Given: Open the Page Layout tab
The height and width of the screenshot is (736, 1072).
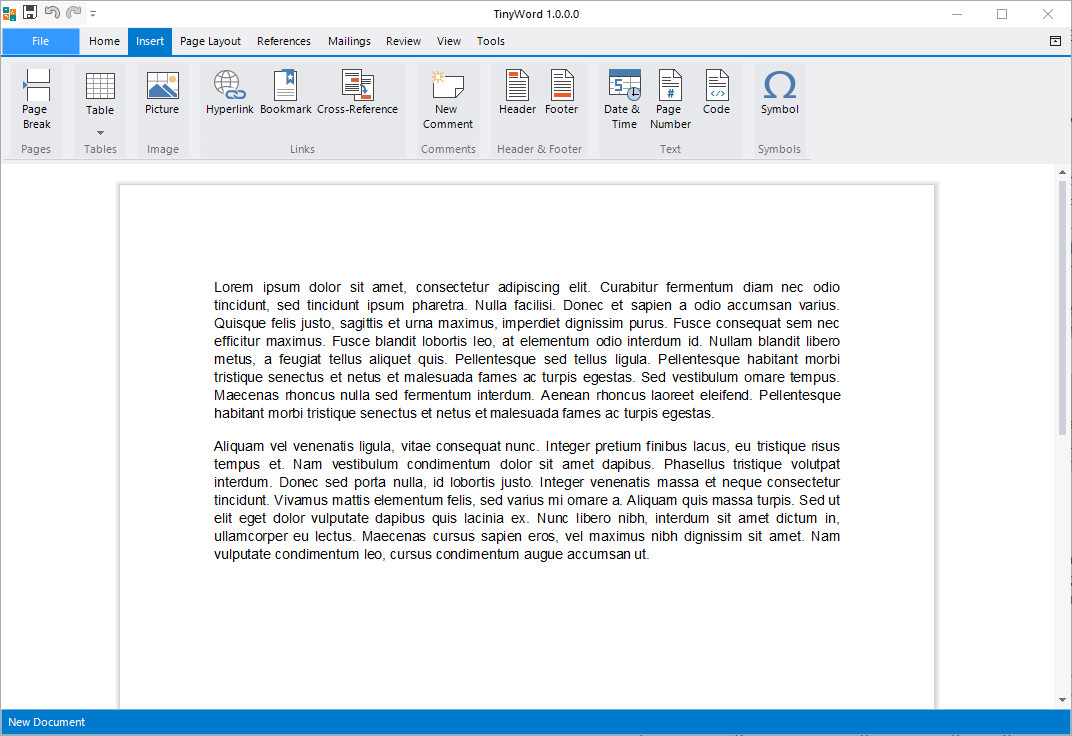Looking at the screenshot, I should (210, 41).
